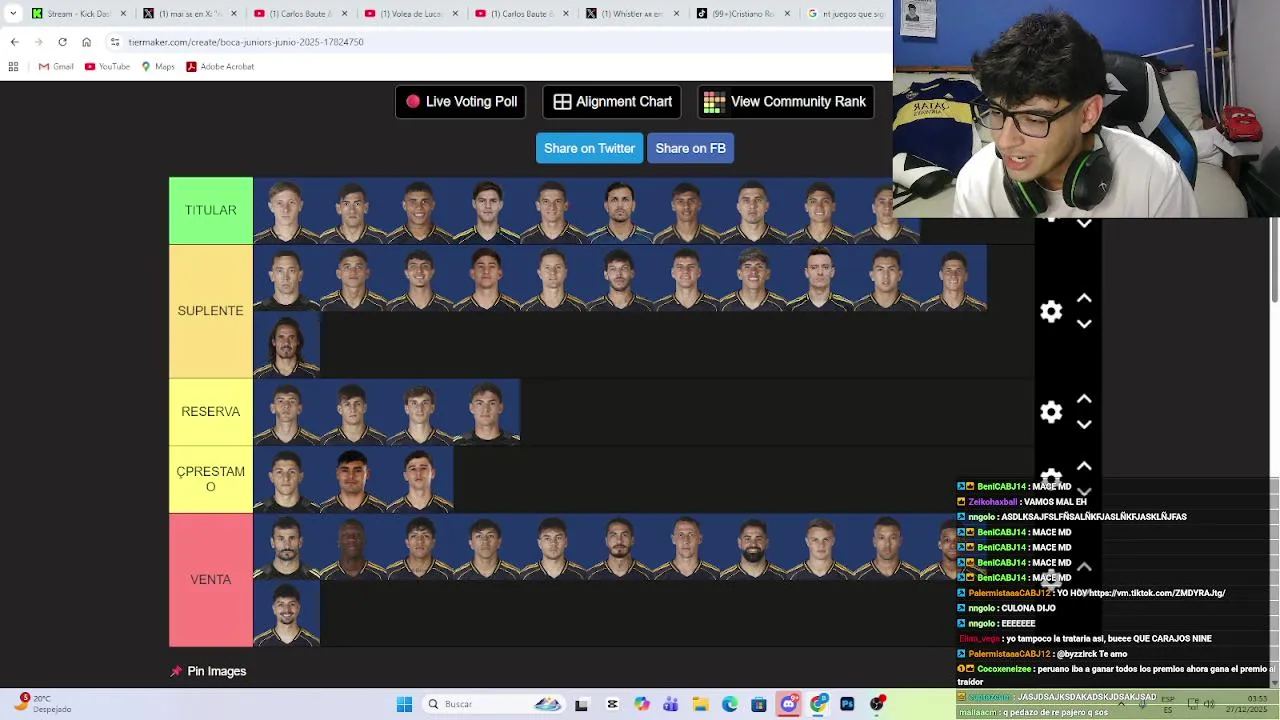
Task: Click View Community Rank button
Action: (785, 102)
